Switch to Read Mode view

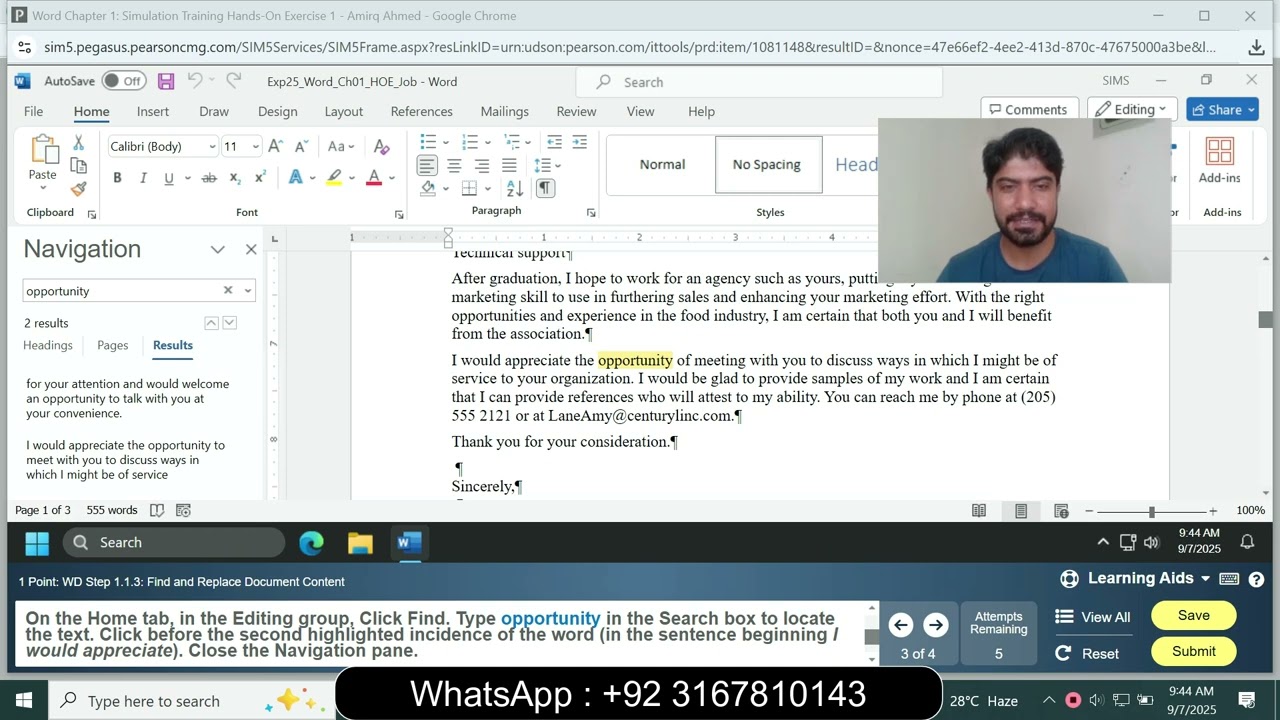pos(979,511)
